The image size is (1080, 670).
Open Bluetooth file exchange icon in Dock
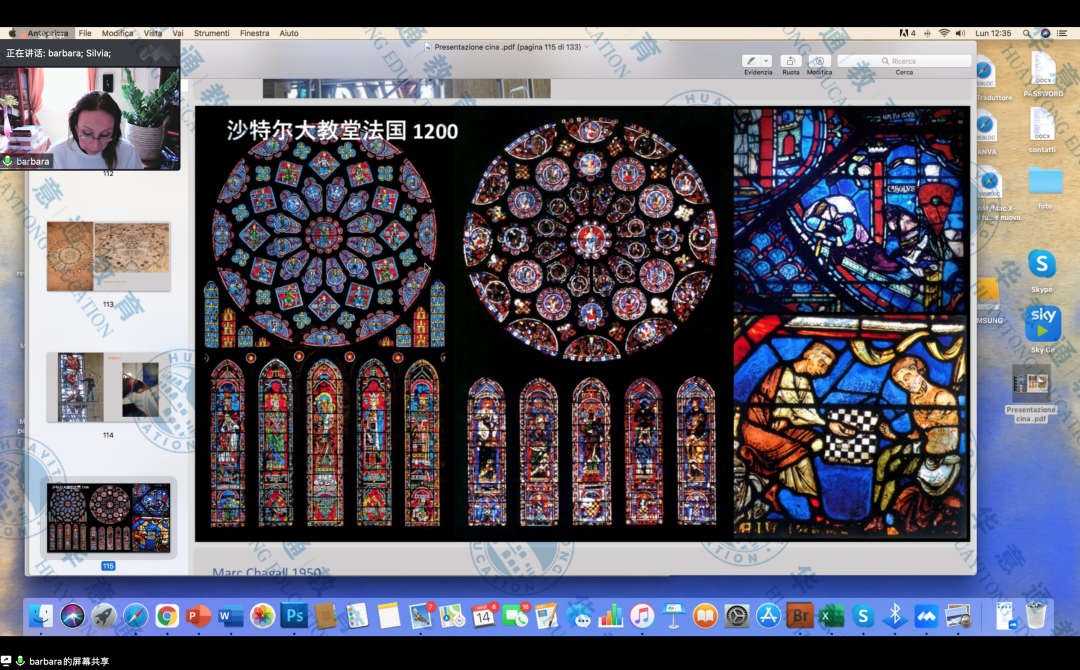pyautogui.click(x=895, y=616)
